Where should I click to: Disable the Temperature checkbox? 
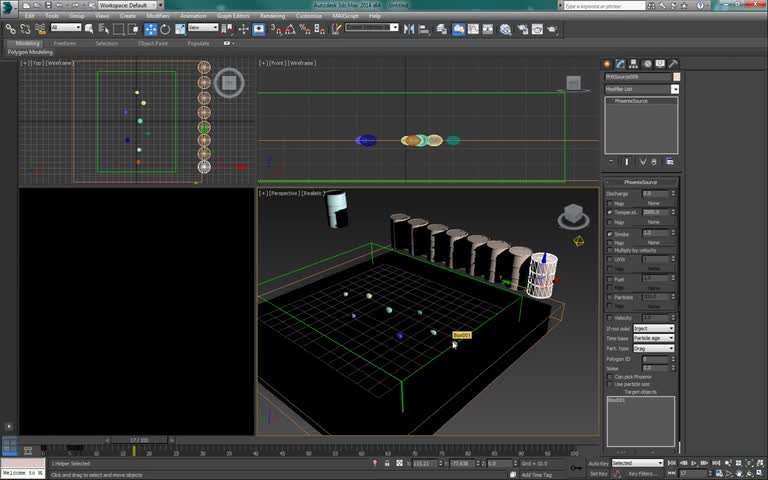pyautogui.click(x=610, y=212)
